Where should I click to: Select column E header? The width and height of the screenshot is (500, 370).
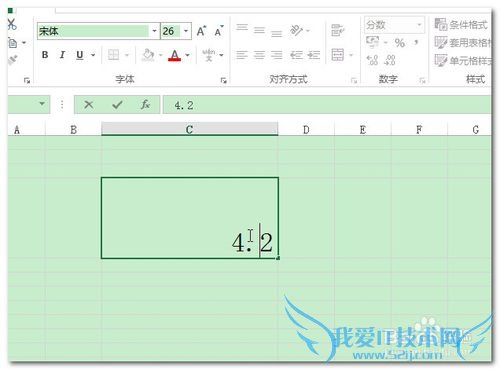[363, 129]
